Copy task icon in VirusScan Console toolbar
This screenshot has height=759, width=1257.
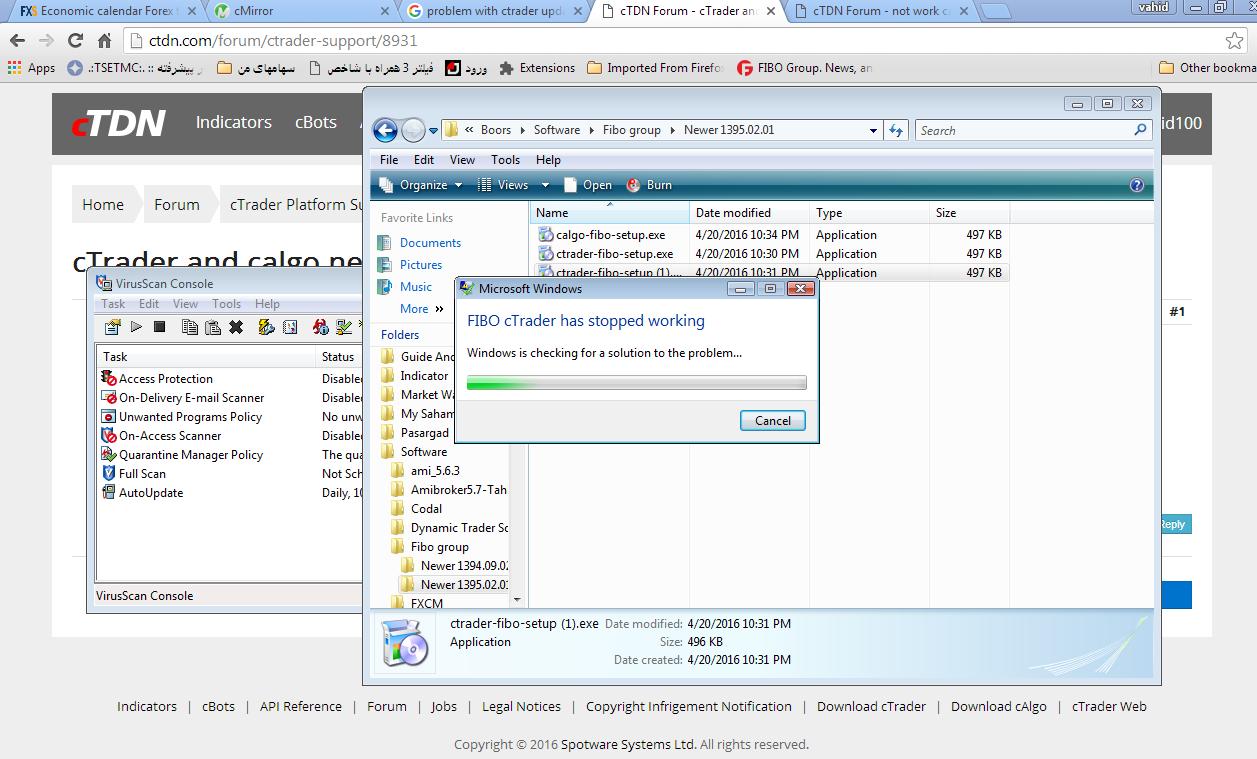click(x=189, y=327)
